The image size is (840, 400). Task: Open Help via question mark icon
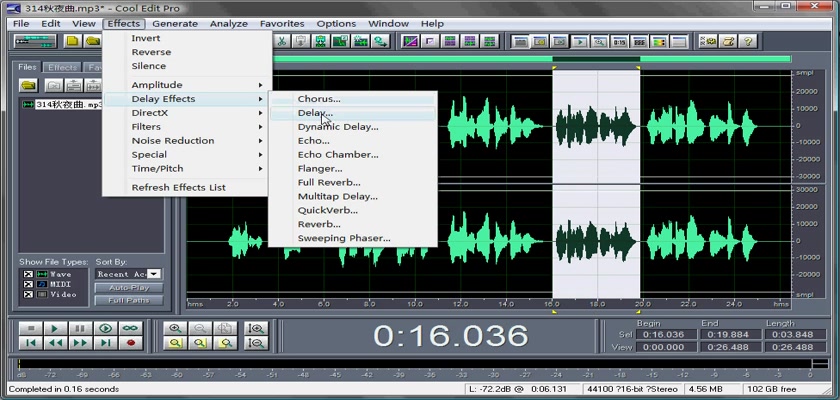pyautogui.click(x=748, y=41)
